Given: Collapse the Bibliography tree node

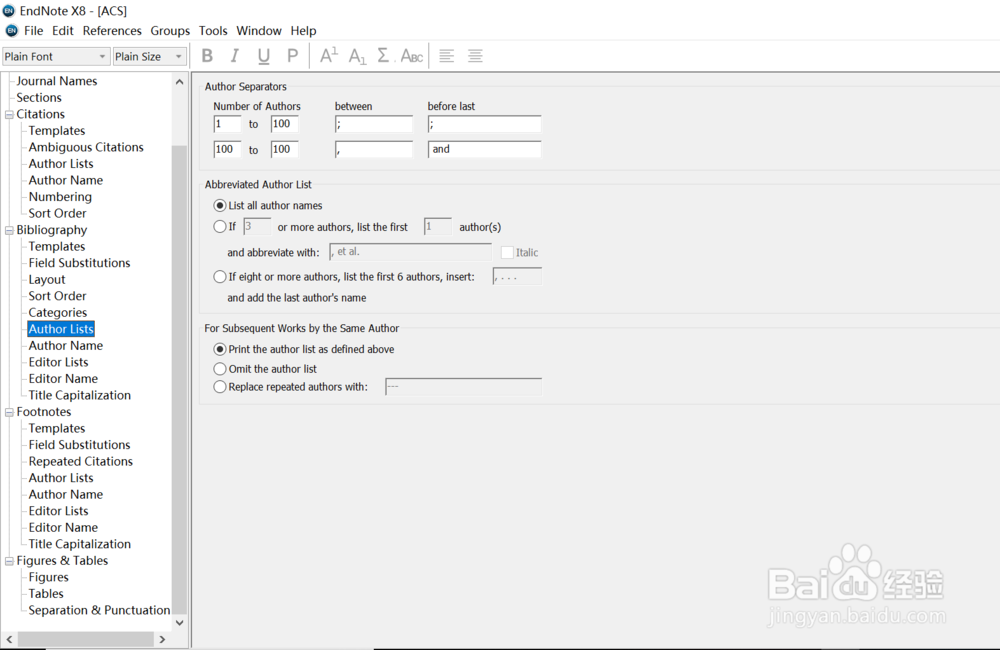Looking at the screenshot, I should coord(9,230).
